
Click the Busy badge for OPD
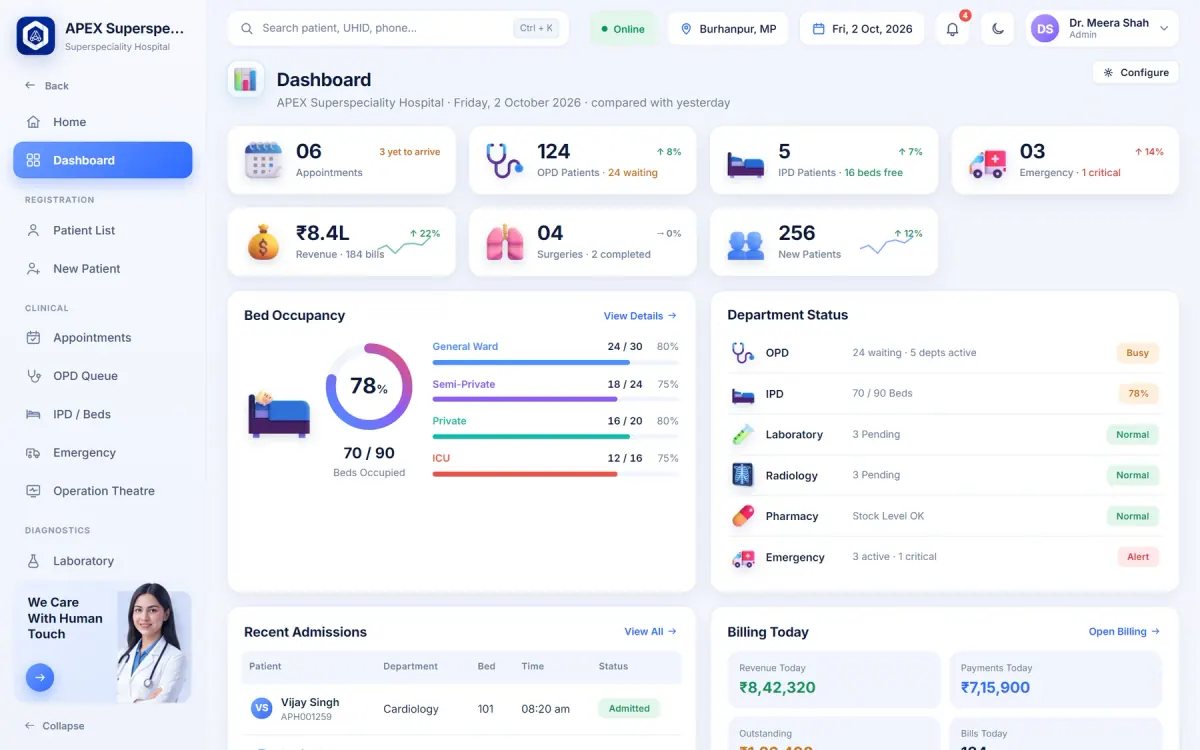1138,353
